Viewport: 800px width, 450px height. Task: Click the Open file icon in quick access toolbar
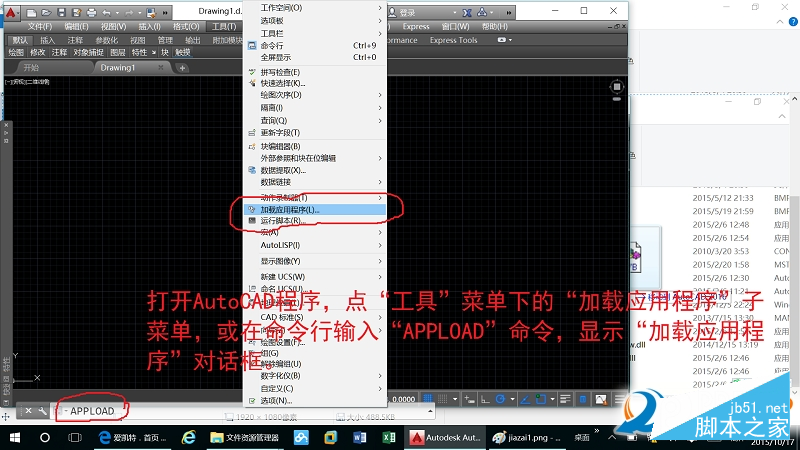coord(46,12)
